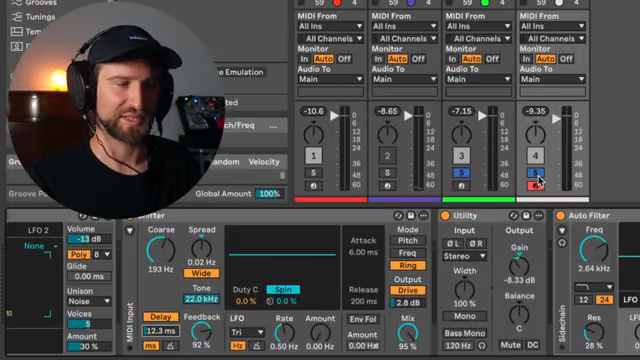Enable the Utility Mono switch
Viewport: 640px width, 360px height.
(464, 316)
